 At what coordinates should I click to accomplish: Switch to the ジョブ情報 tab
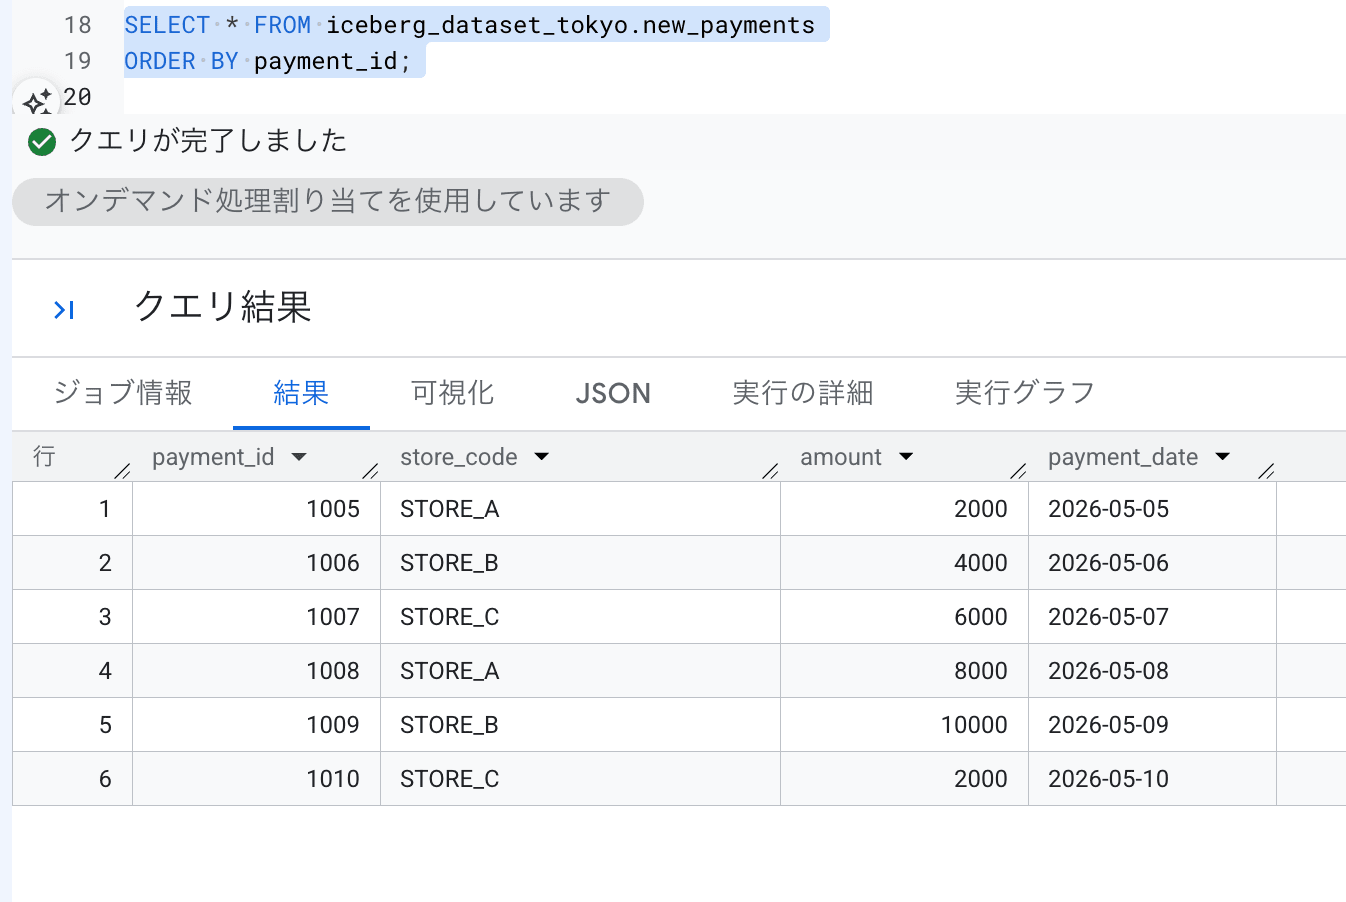[123, 393]
